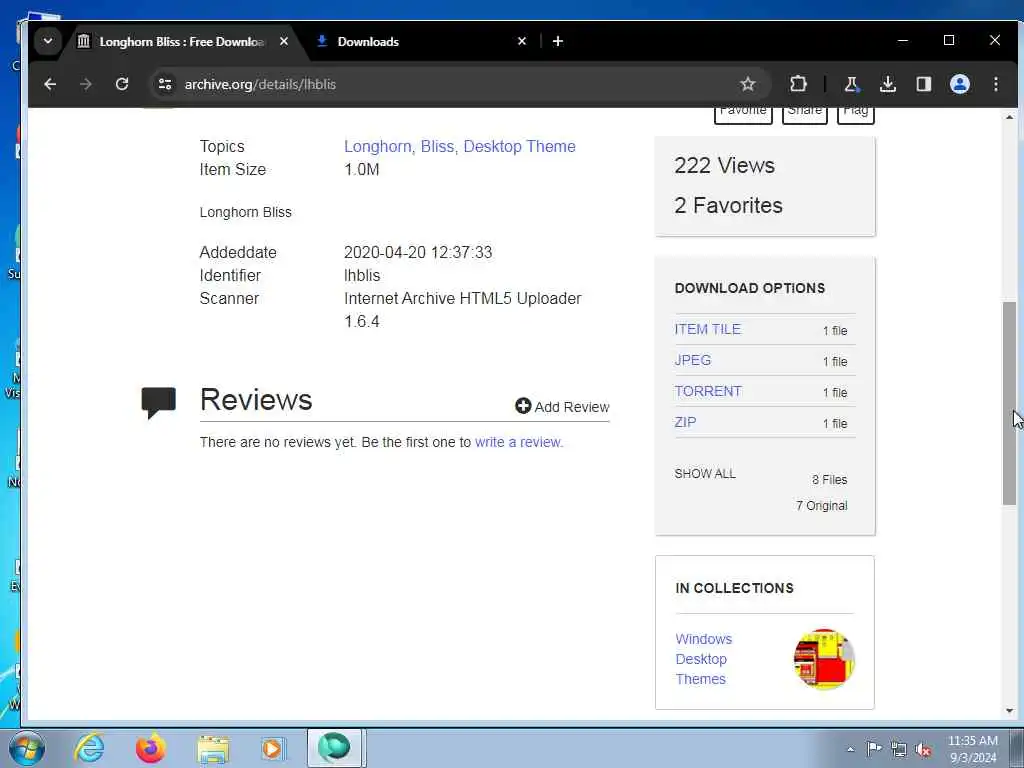Click the '222 Views' text

click(x=724, y=165)
